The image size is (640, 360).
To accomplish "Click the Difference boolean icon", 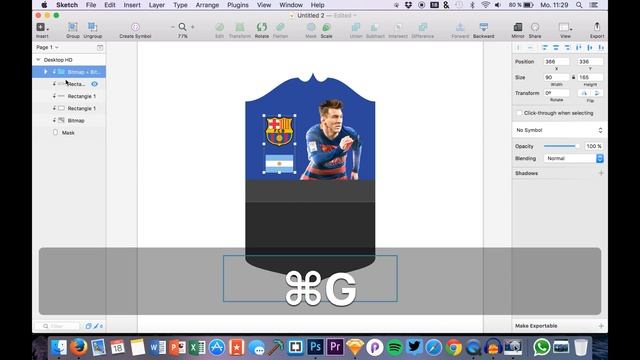I will pyautogui.click(x=422, y=27).
